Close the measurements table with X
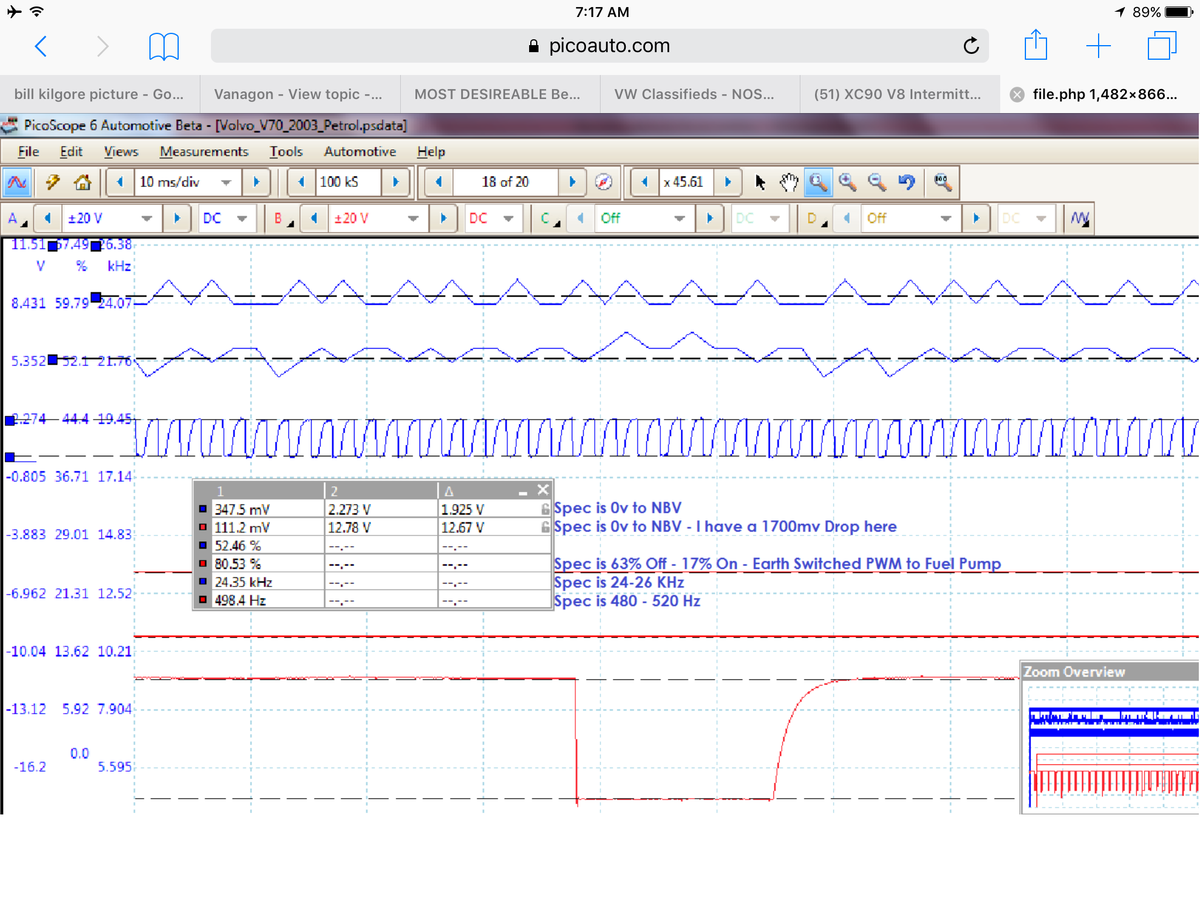The width and height of the screenshot is (1200, 900). click(542, 490)
